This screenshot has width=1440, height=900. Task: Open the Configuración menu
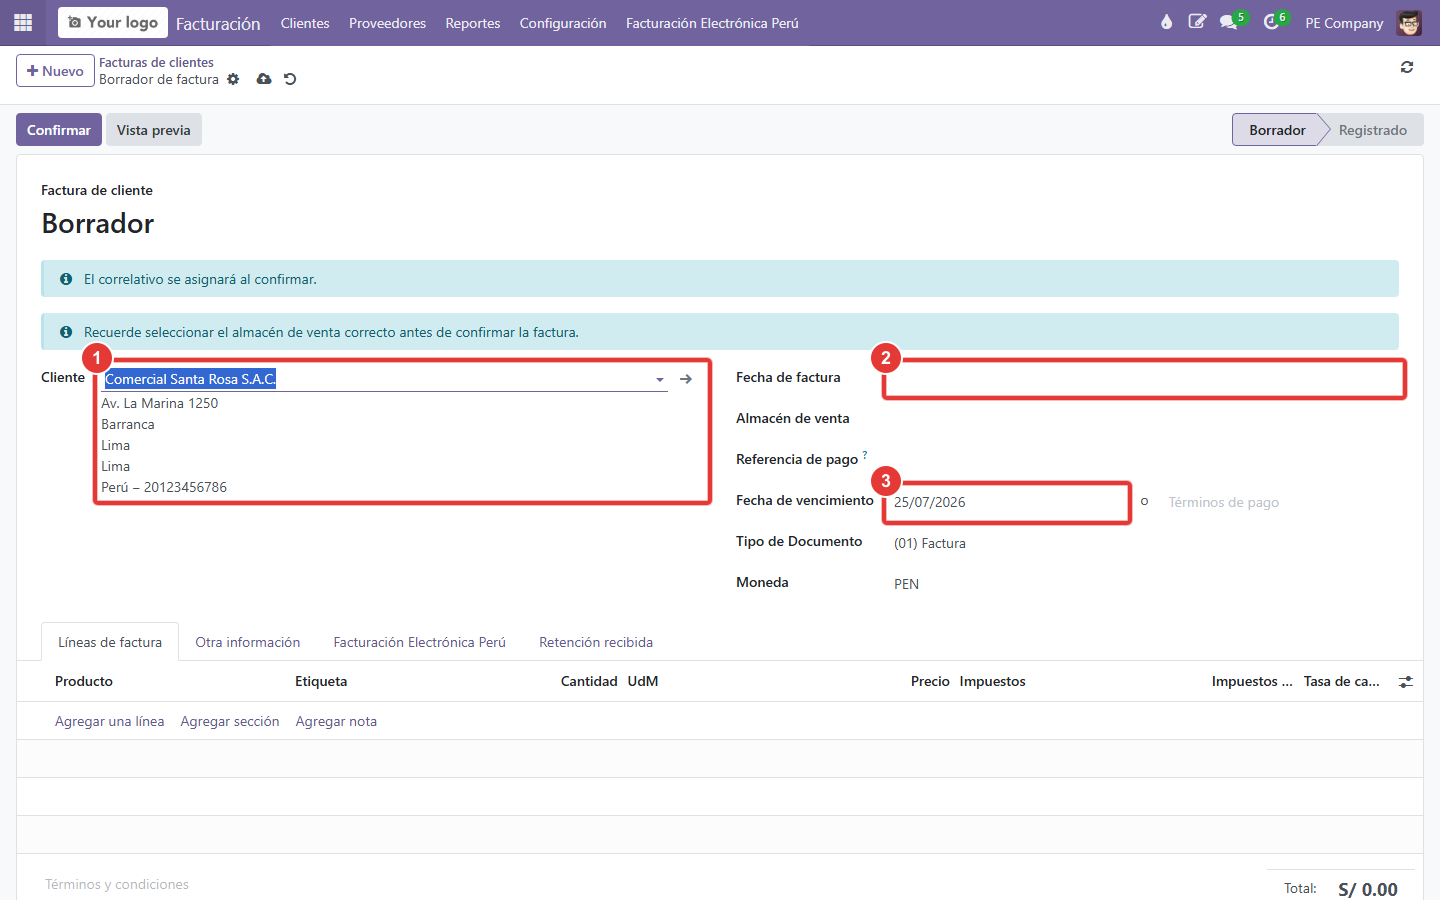coord(563,23)
